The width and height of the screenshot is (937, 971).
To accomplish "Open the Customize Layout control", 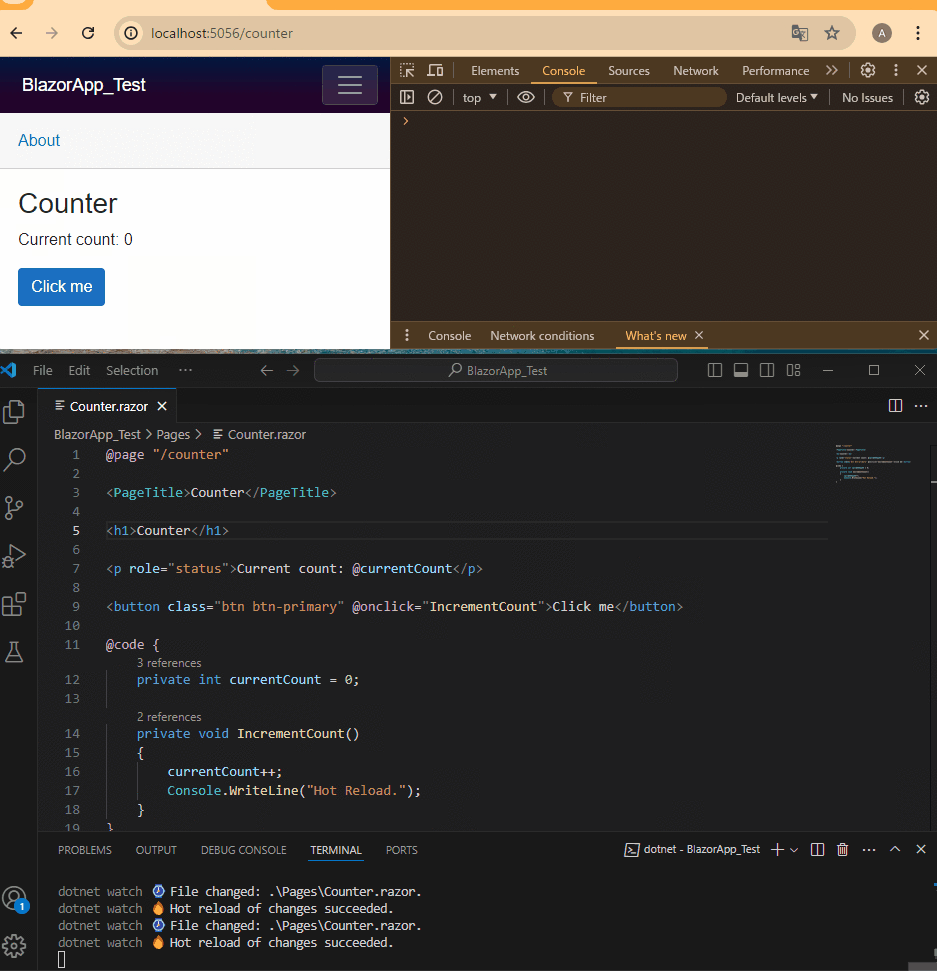I will pos(793,370).
